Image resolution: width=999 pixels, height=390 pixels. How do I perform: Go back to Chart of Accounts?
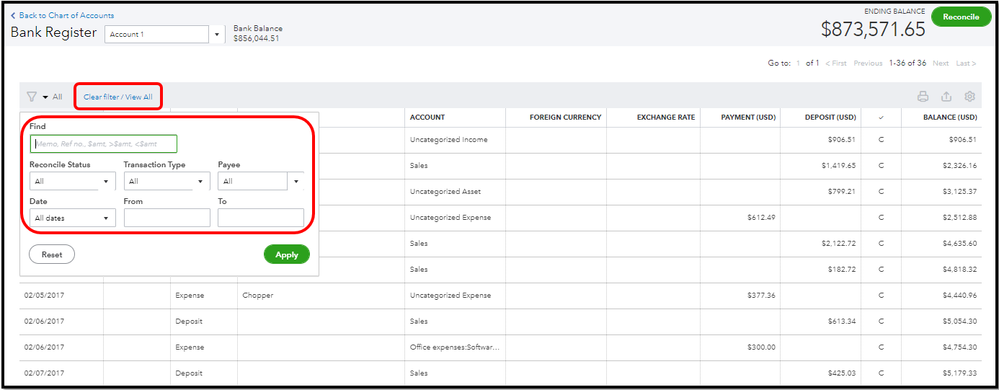62,15
